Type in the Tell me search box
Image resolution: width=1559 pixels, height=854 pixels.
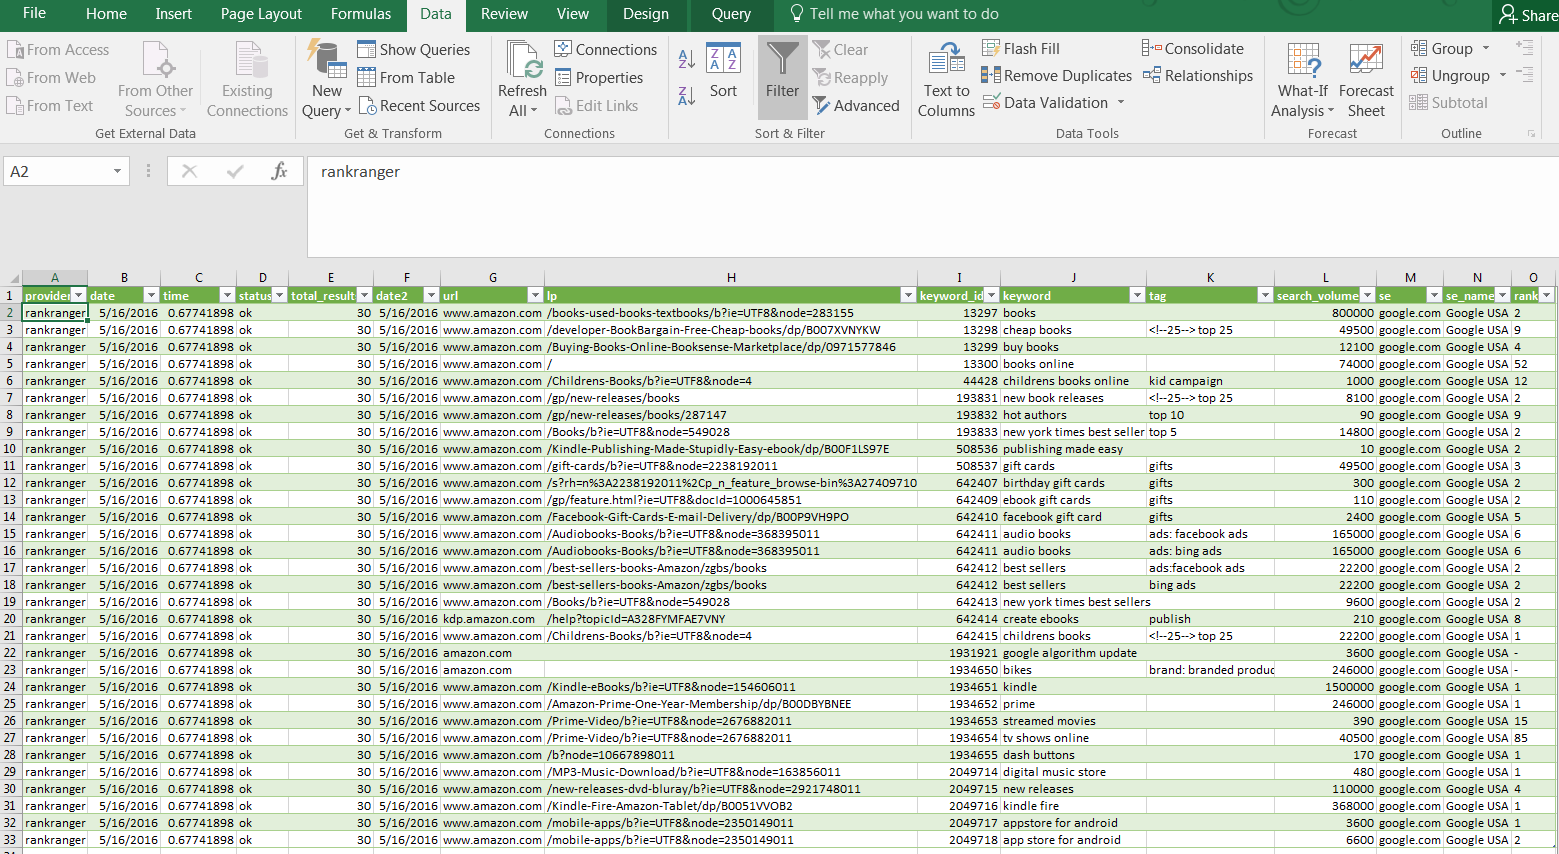click(x=903, y=14)
